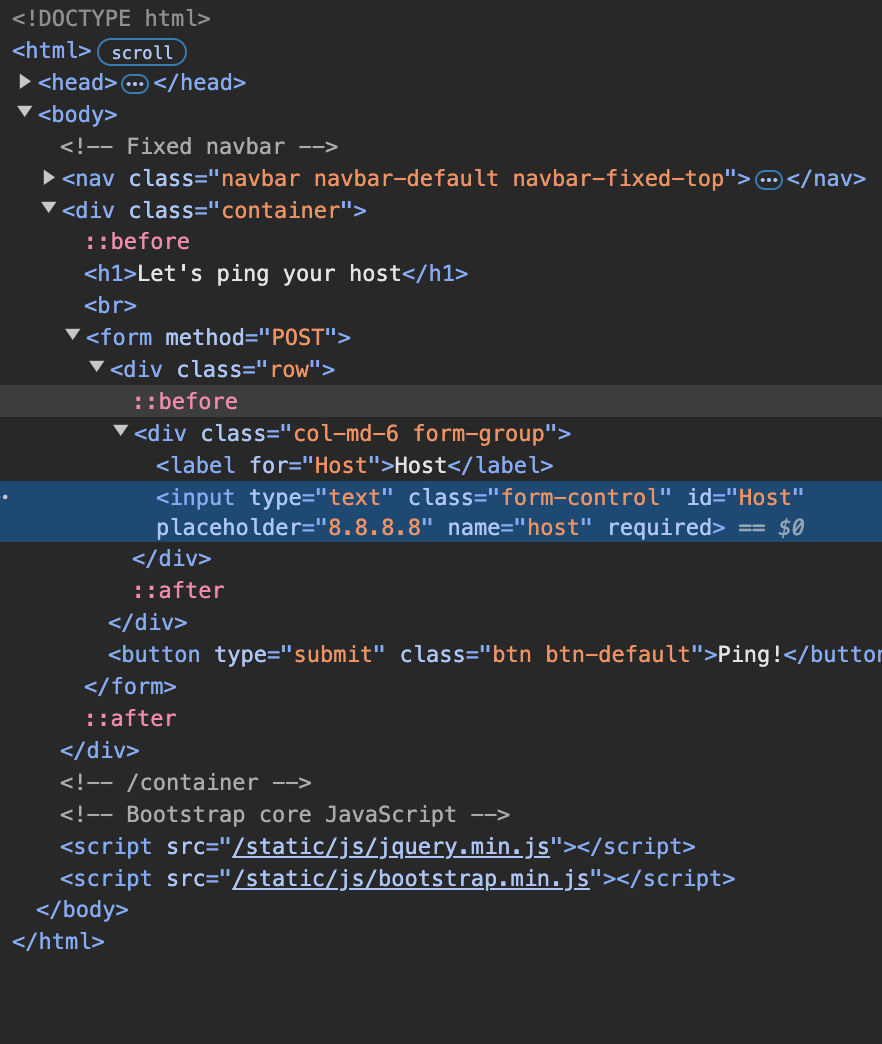Expand the nav navbar element triangle
The width and height of the screenshot is (882, 1044).
point(49,177)
